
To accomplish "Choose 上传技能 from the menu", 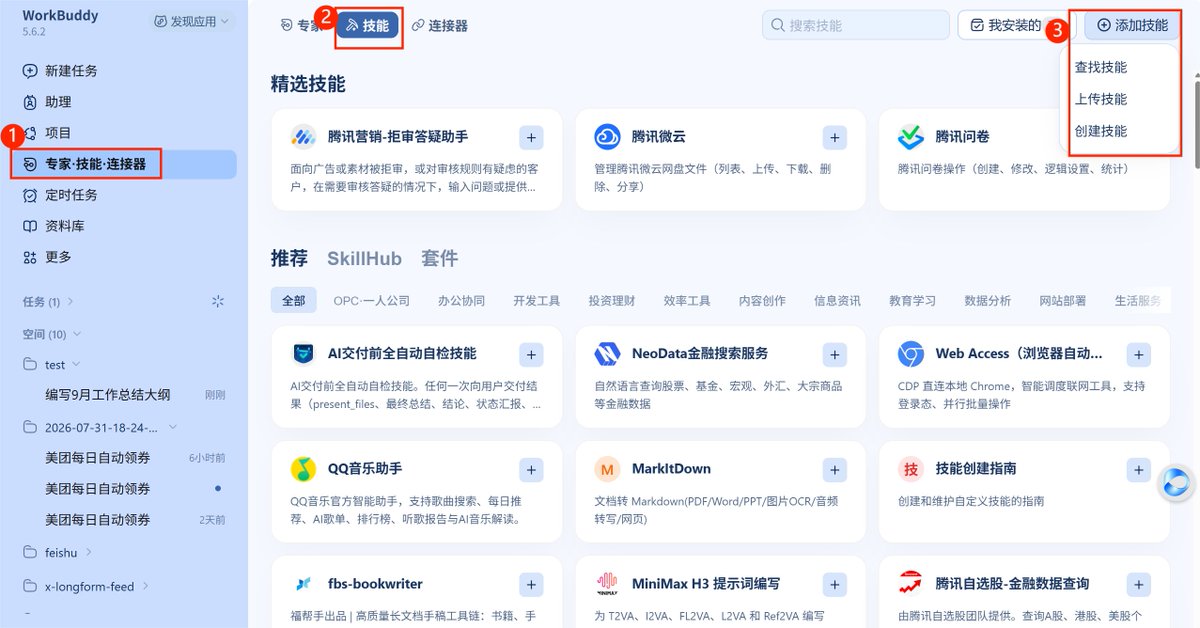I will pos(1101,99).
